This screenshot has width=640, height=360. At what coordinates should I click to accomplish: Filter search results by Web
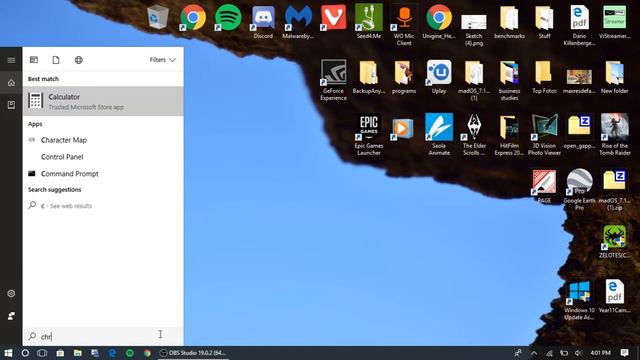79,60
